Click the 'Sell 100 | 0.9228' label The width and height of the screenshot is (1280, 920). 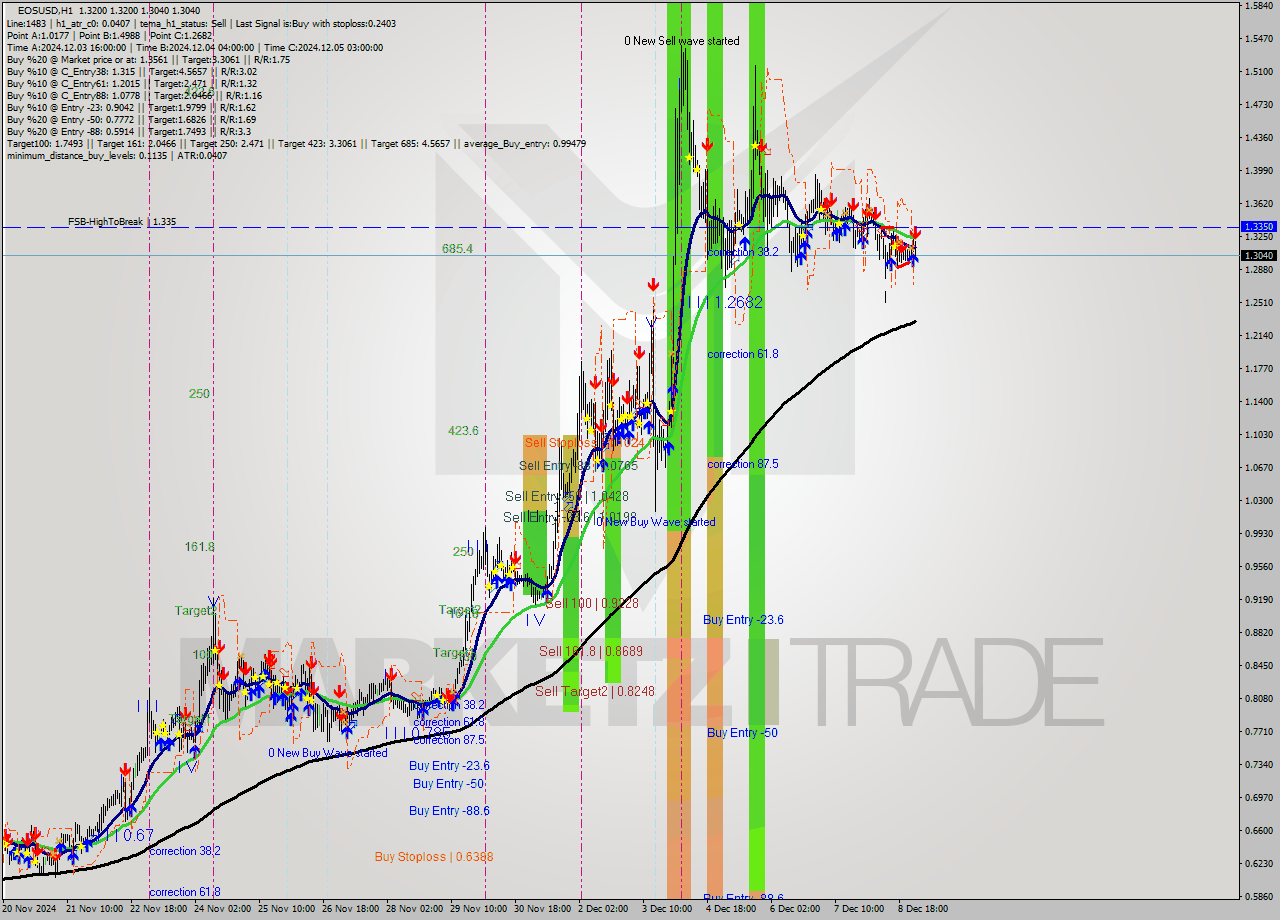tap(592, 603)
